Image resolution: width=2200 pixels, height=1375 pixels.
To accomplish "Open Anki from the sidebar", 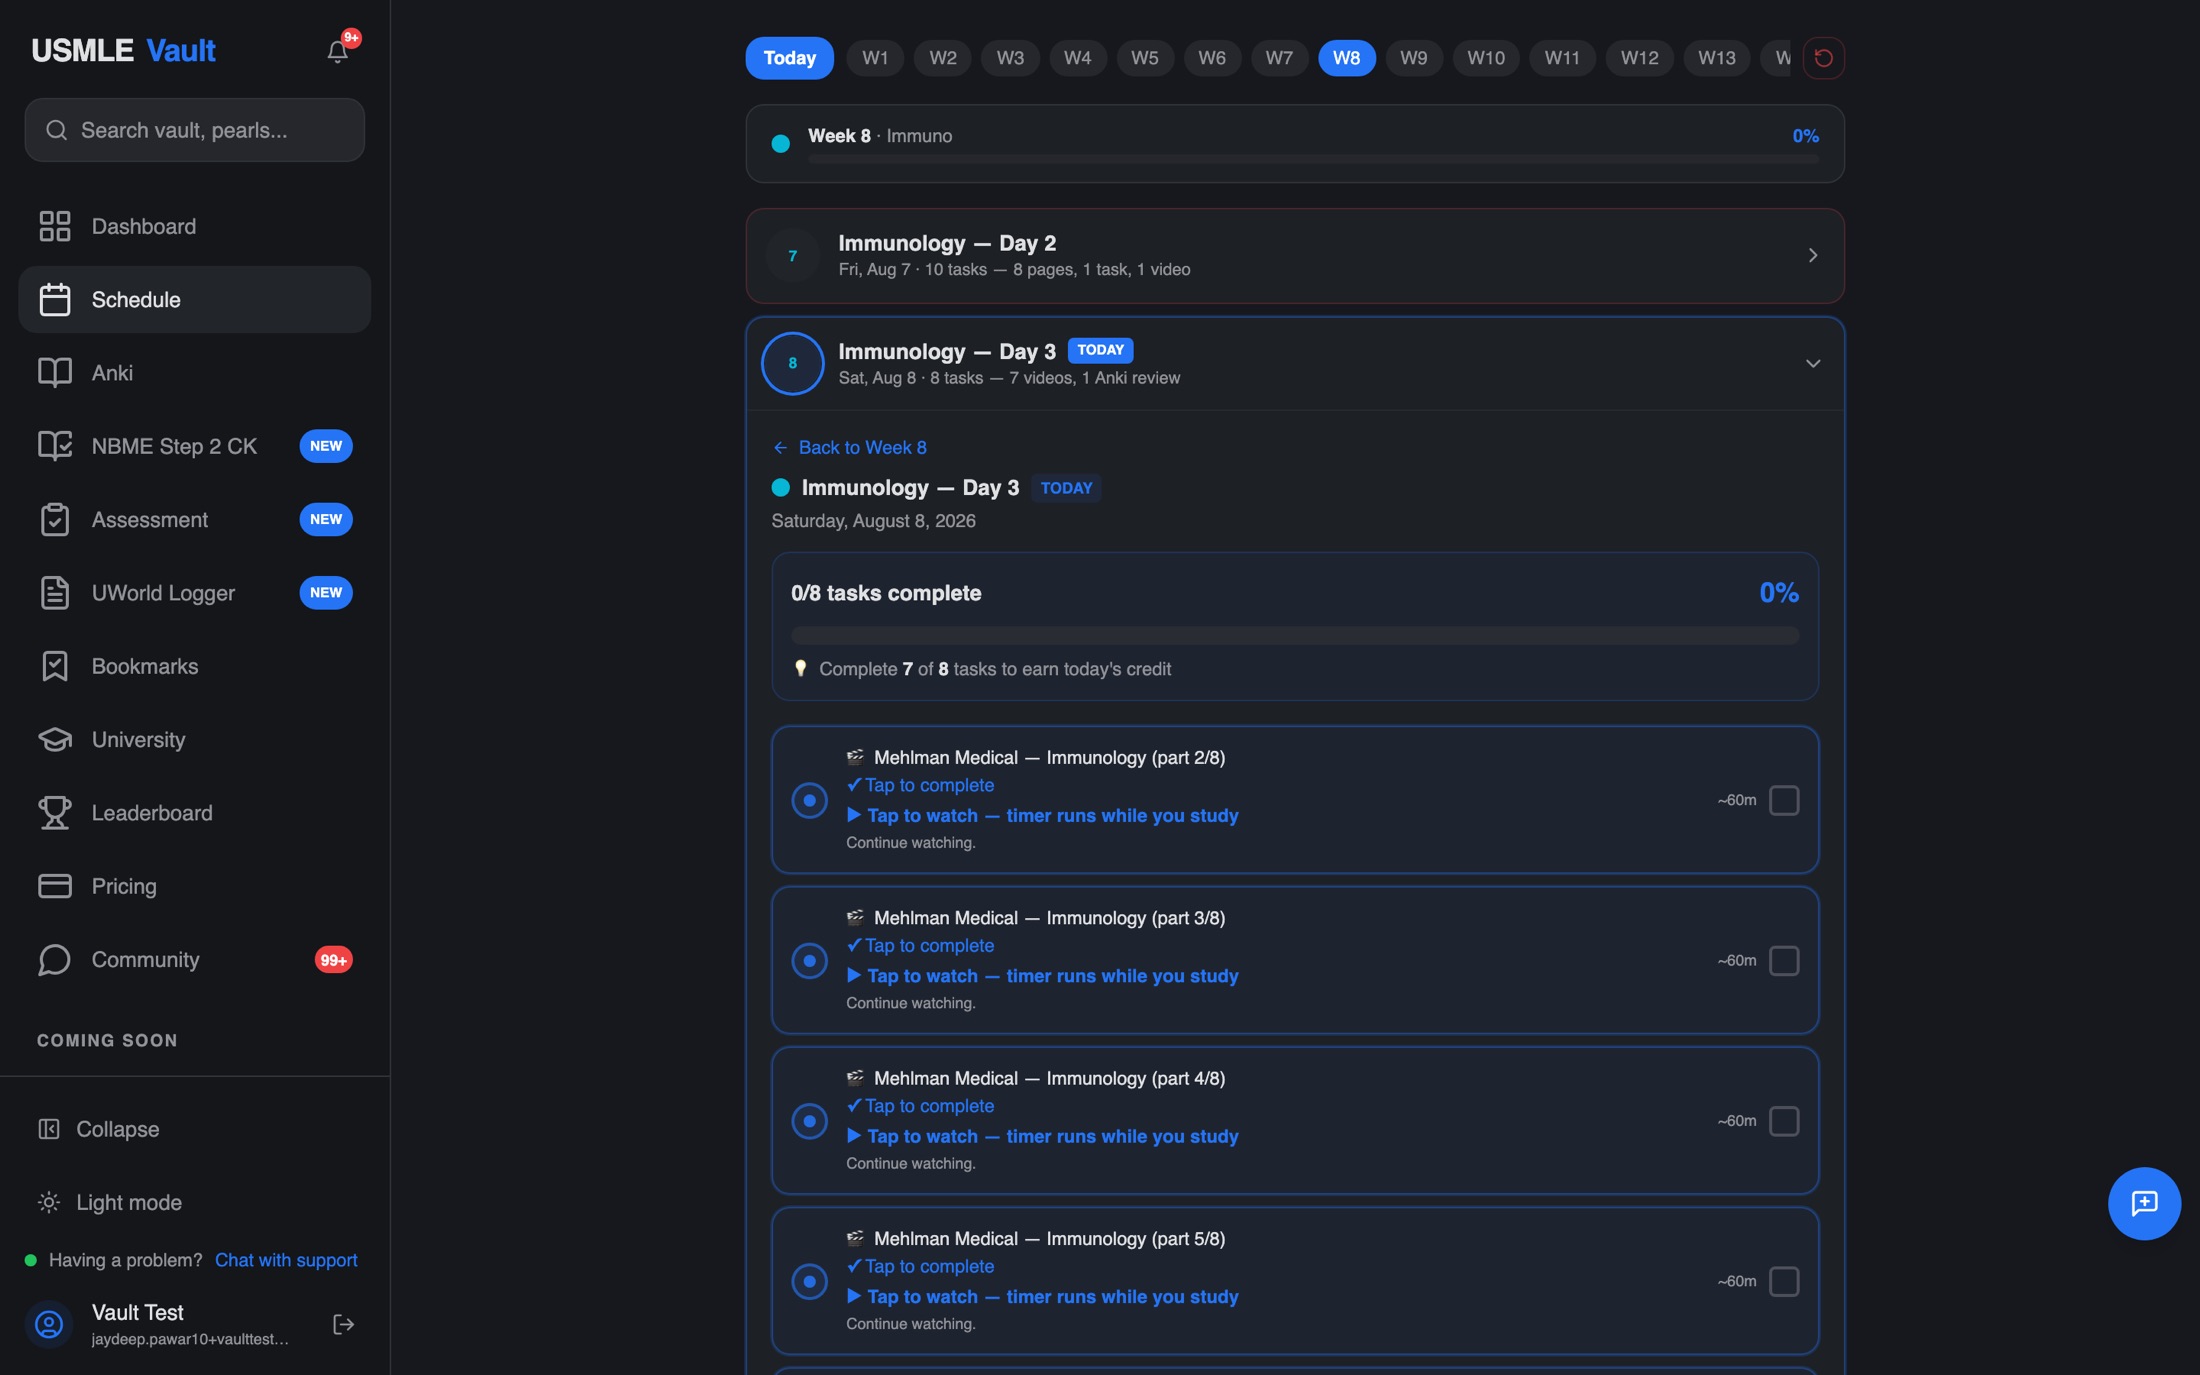I will click(195, 372).
